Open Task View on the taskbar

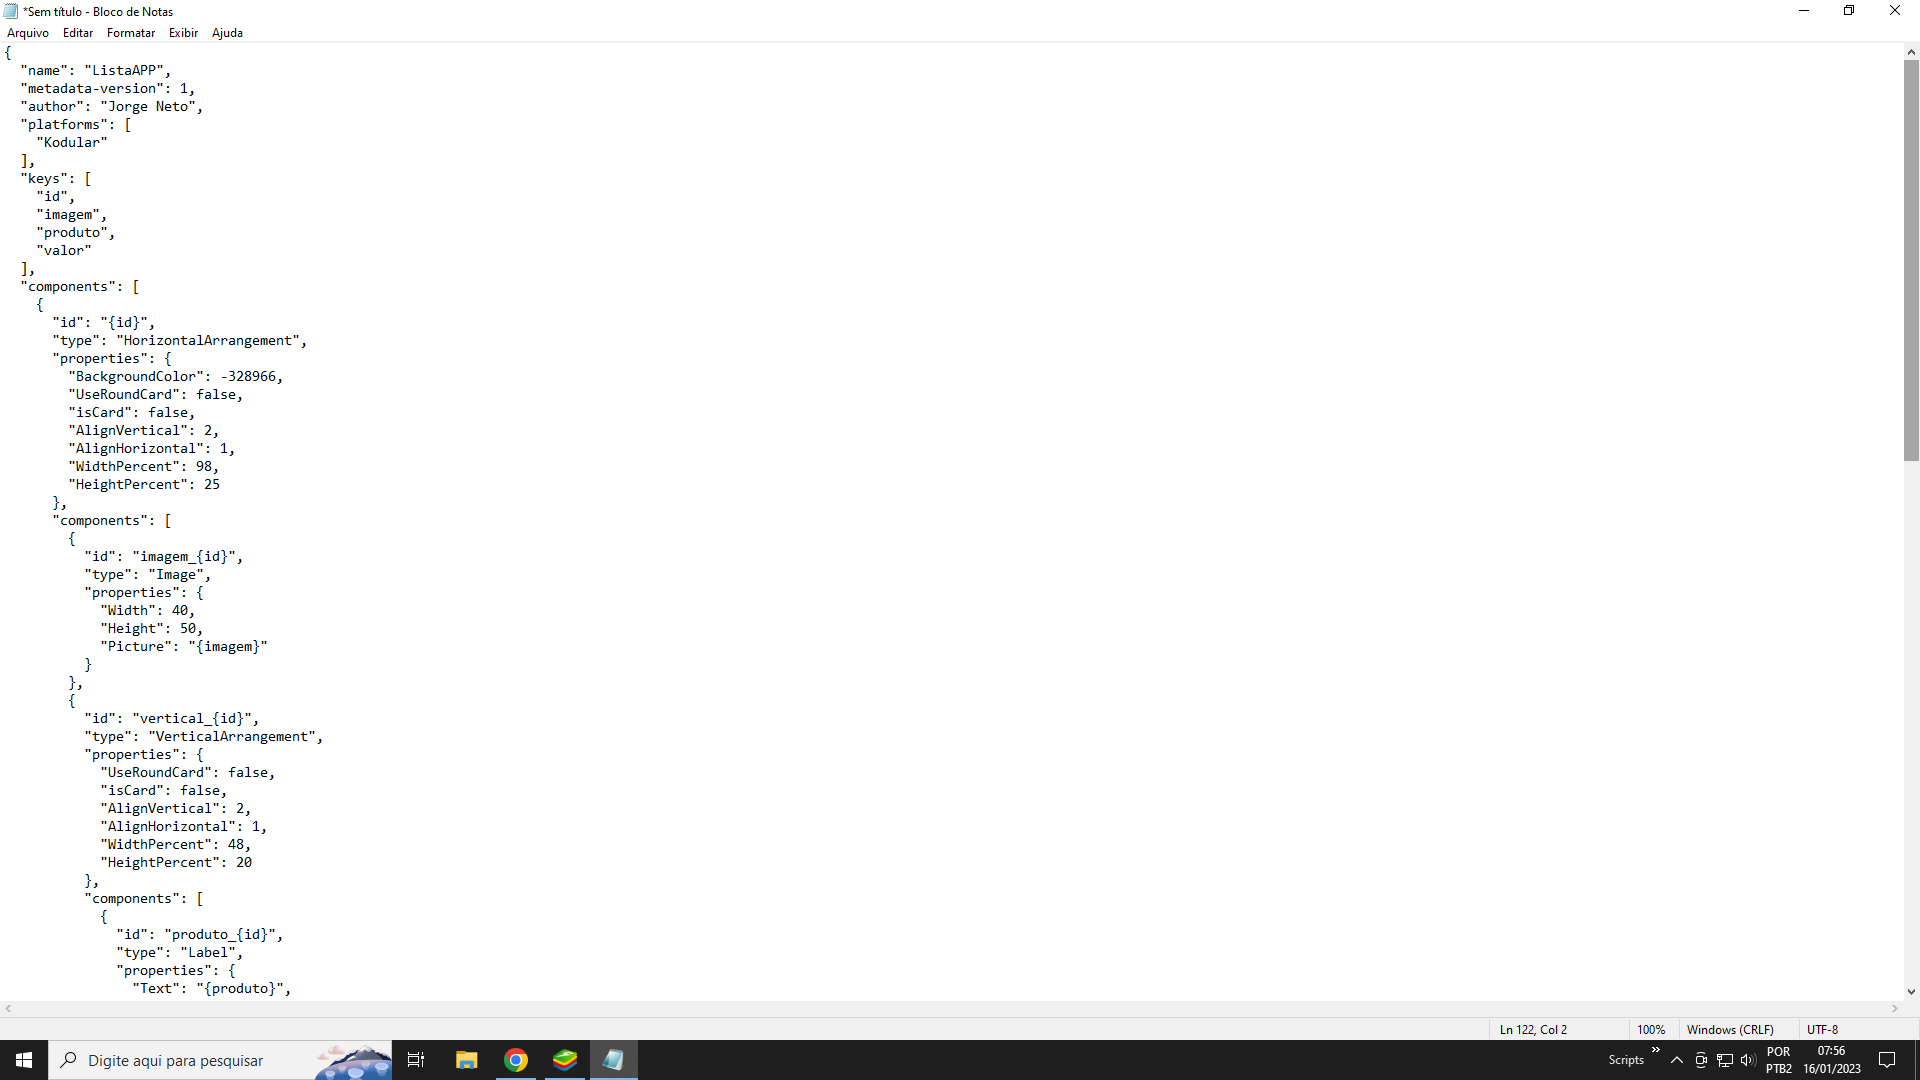(416, 1060)
